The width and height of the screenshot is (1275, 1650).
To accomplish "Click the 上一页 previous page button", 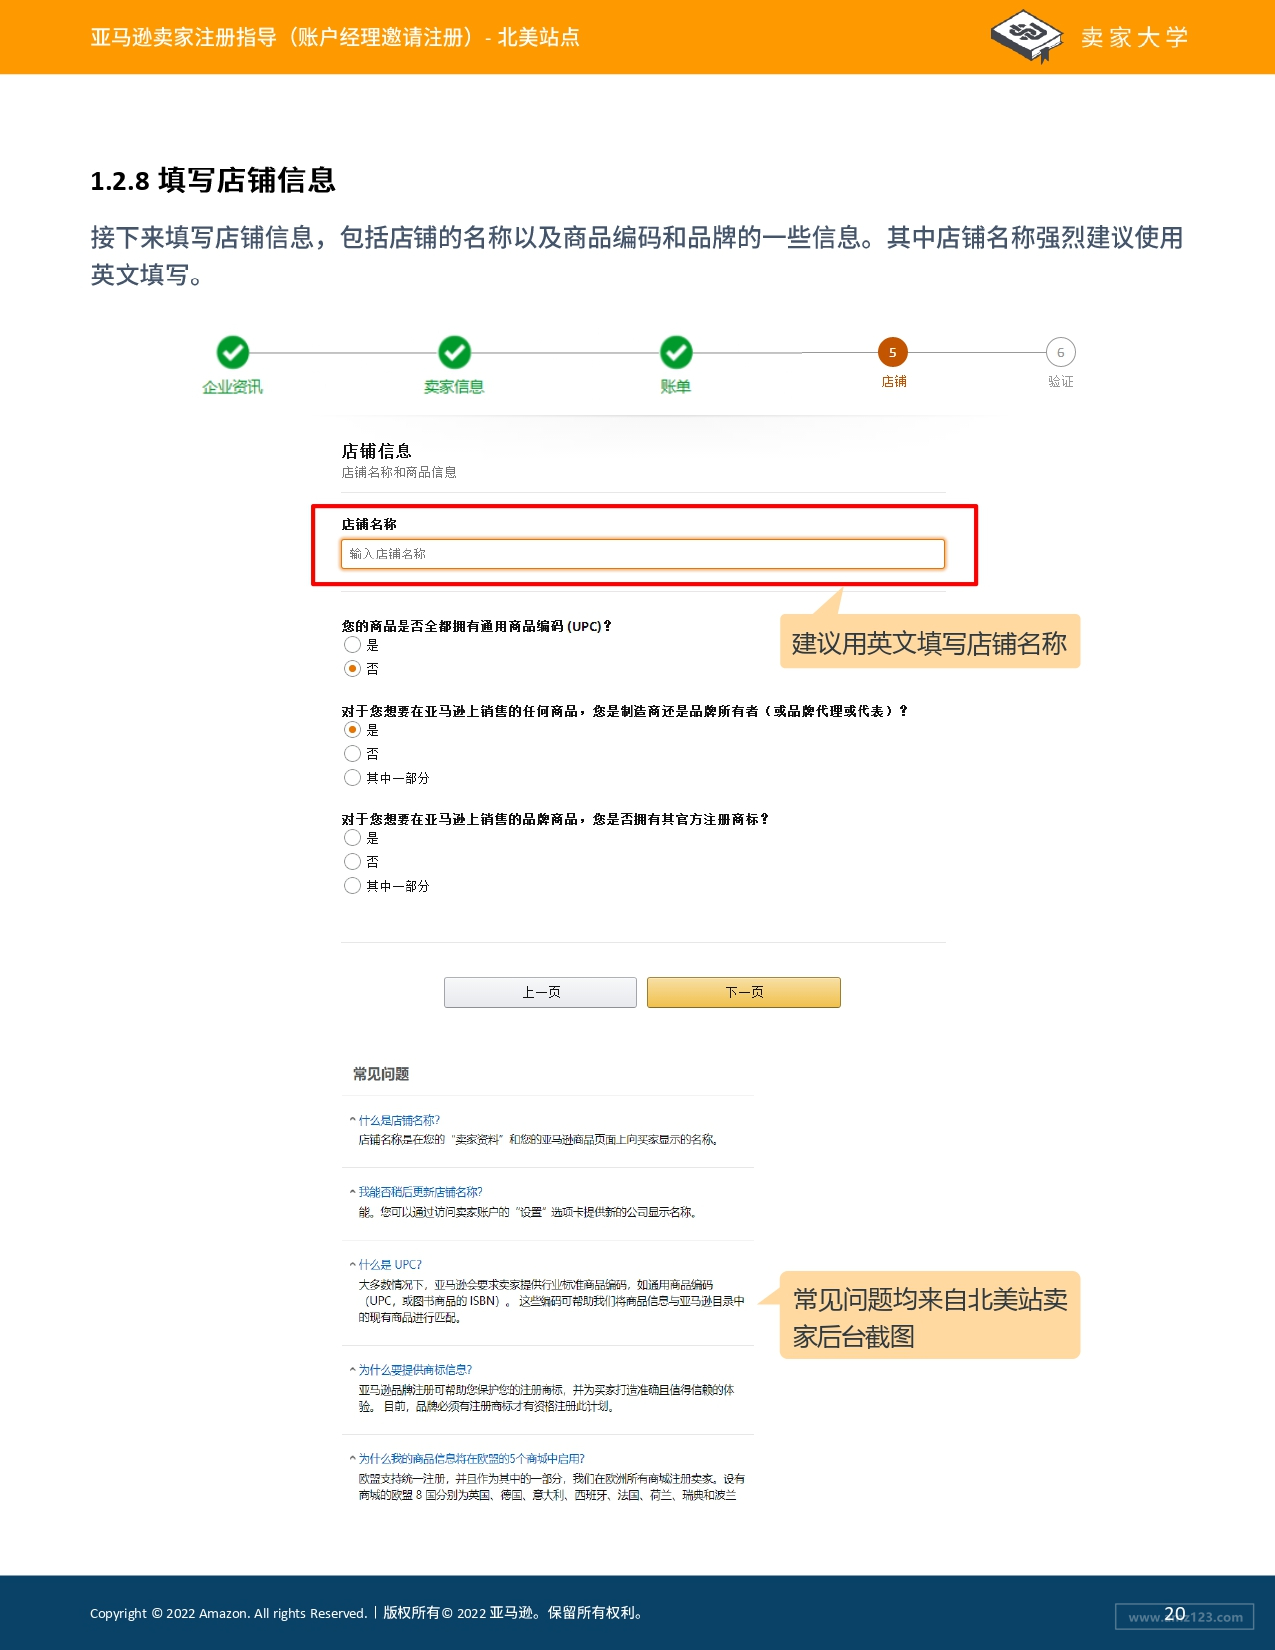I will [x=540, y=992].
